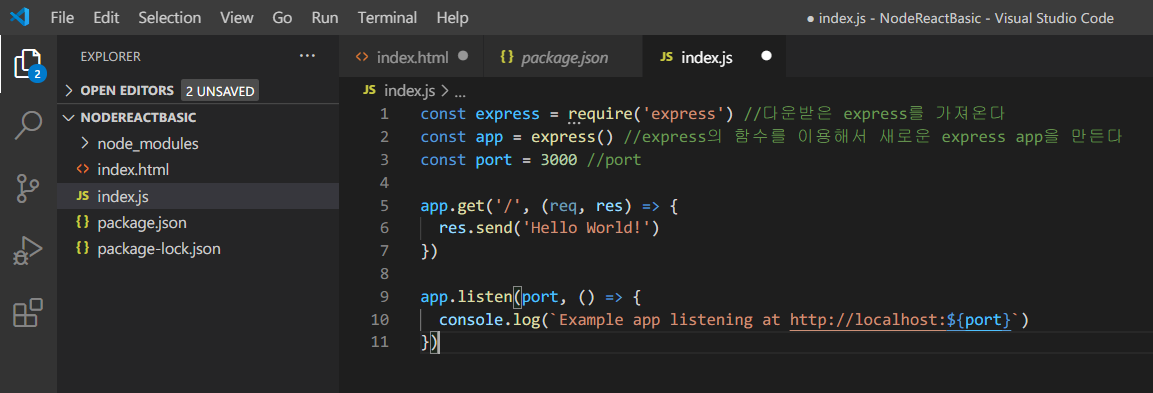Click index.js in the breadcrumb
Viewport: 1153px width, 393px height.
[410, 91]
